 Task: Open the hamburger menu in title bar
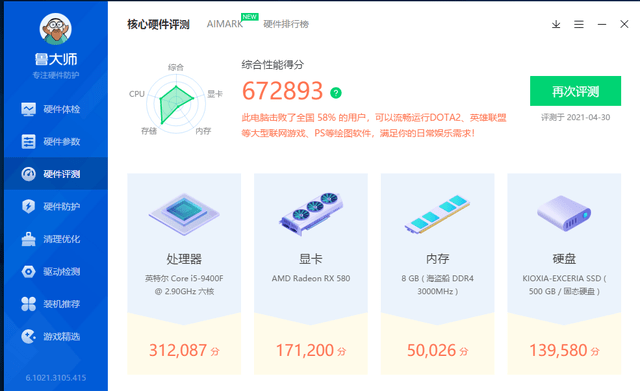click(x=579, y=24)
